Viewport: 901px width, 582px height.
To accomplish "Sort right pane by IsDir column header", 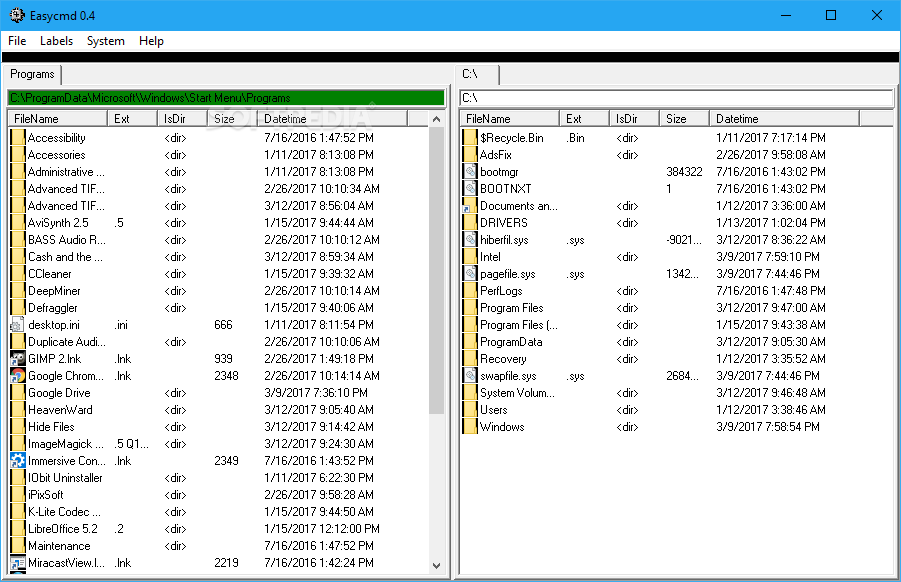I will (x=634, y=118).
